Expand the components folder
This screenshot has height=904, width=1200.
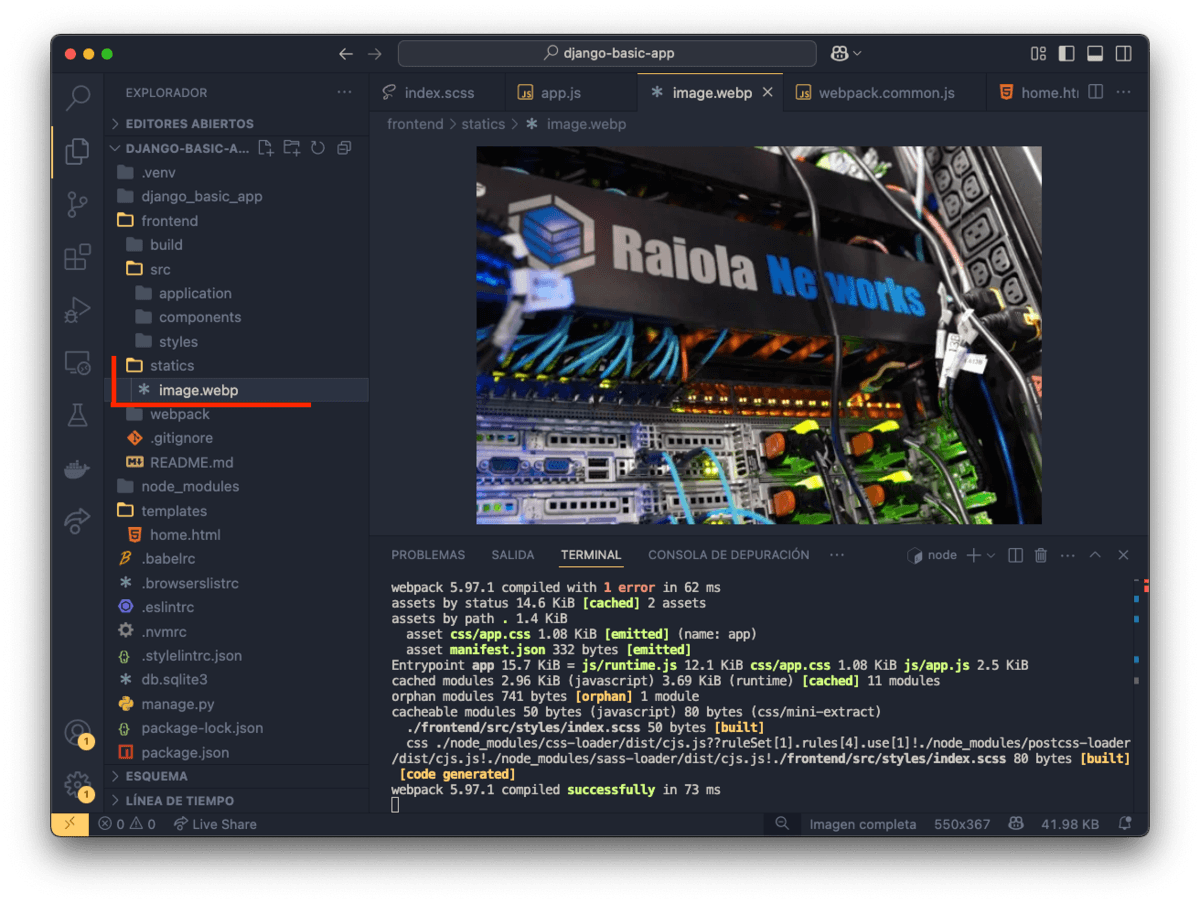(237, 317)
